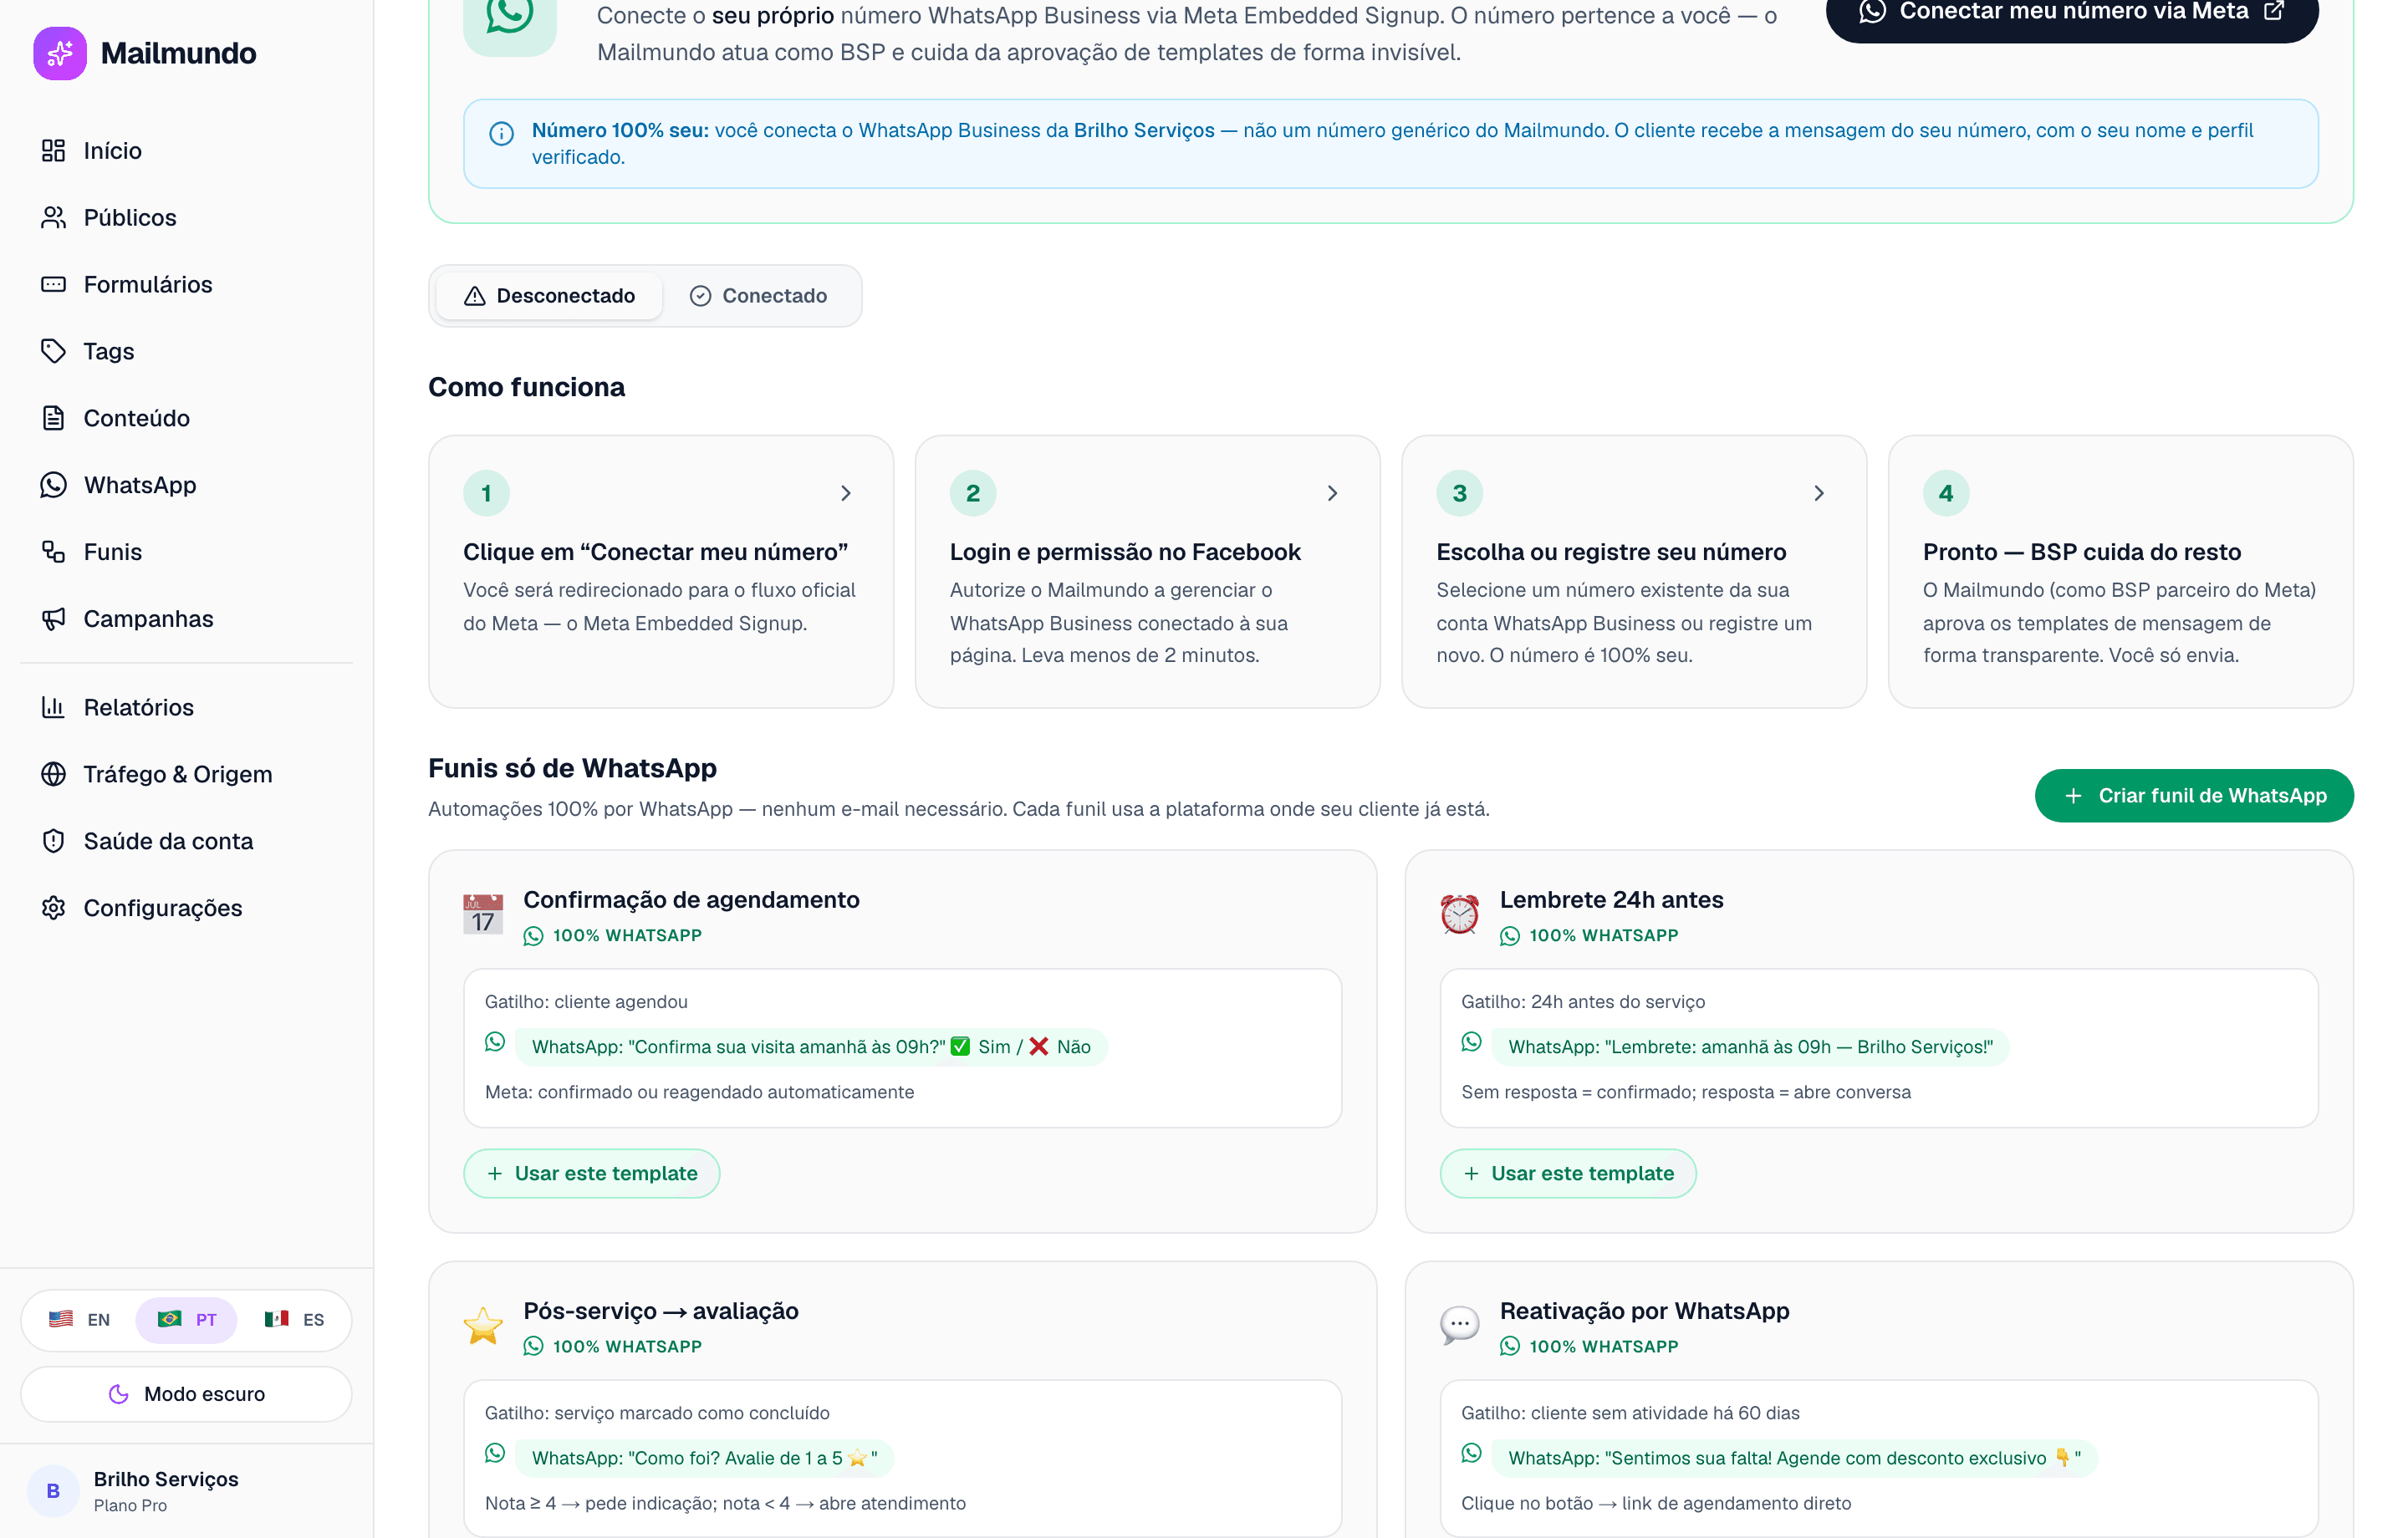
Task: Click the Funis sidebar icon
Action: 53,552
